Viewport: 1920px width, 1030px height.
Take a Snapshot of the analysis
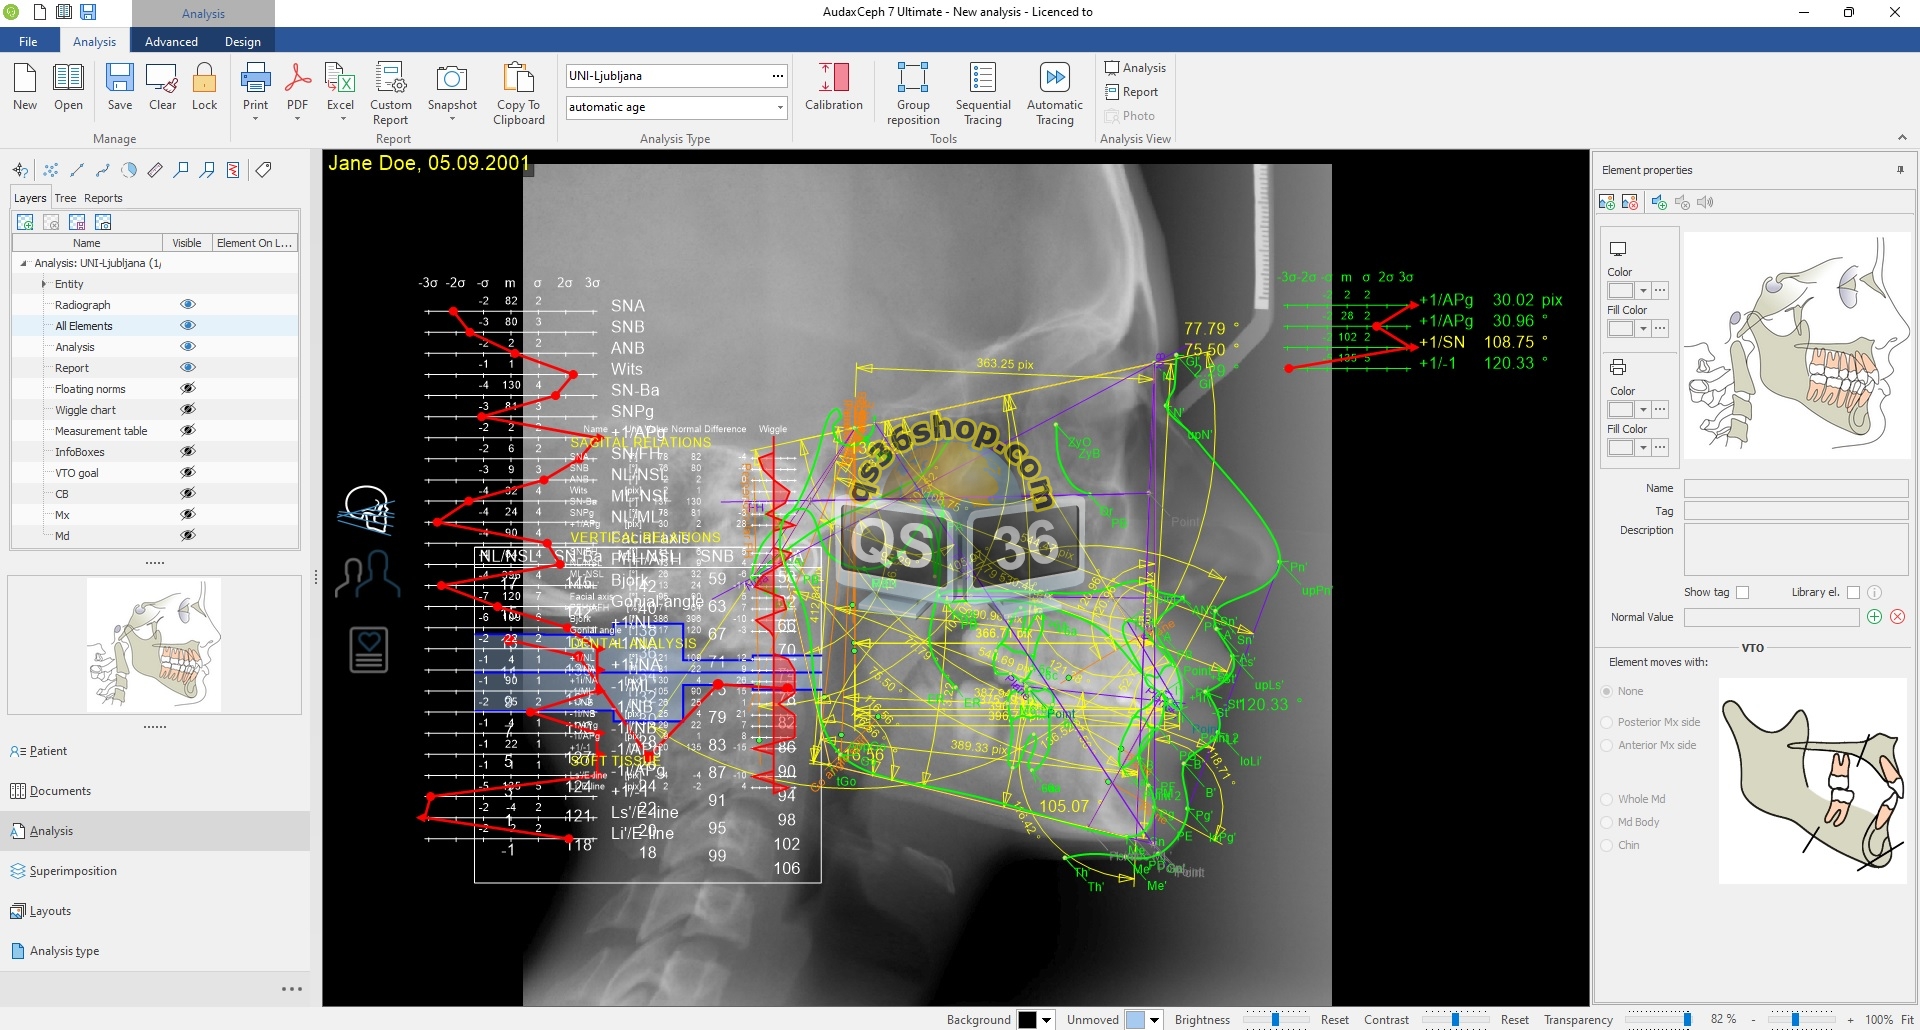tap(452, 79)
